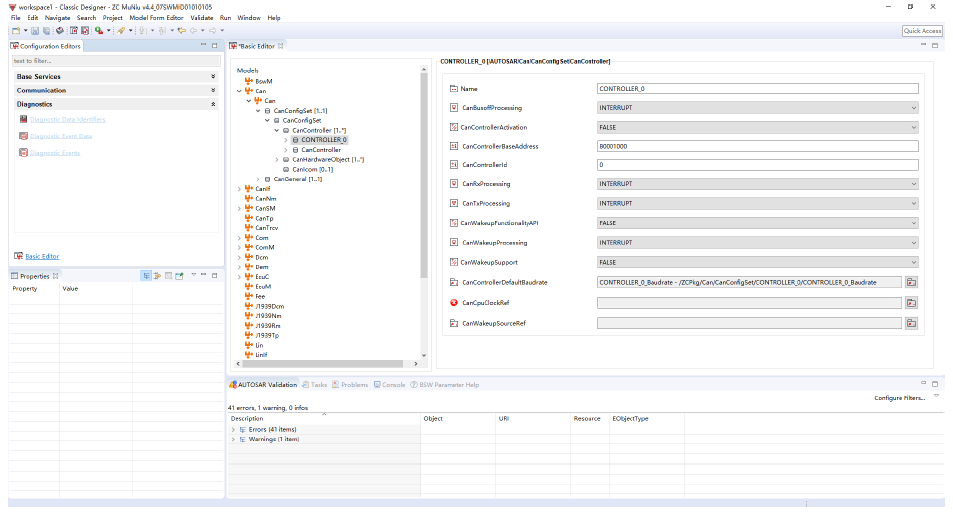Image resolution: width=953 pixels, height=513 pixels.
Task: Click the Diagnostic Event Data icon
Action: click(x=24, y=136)
